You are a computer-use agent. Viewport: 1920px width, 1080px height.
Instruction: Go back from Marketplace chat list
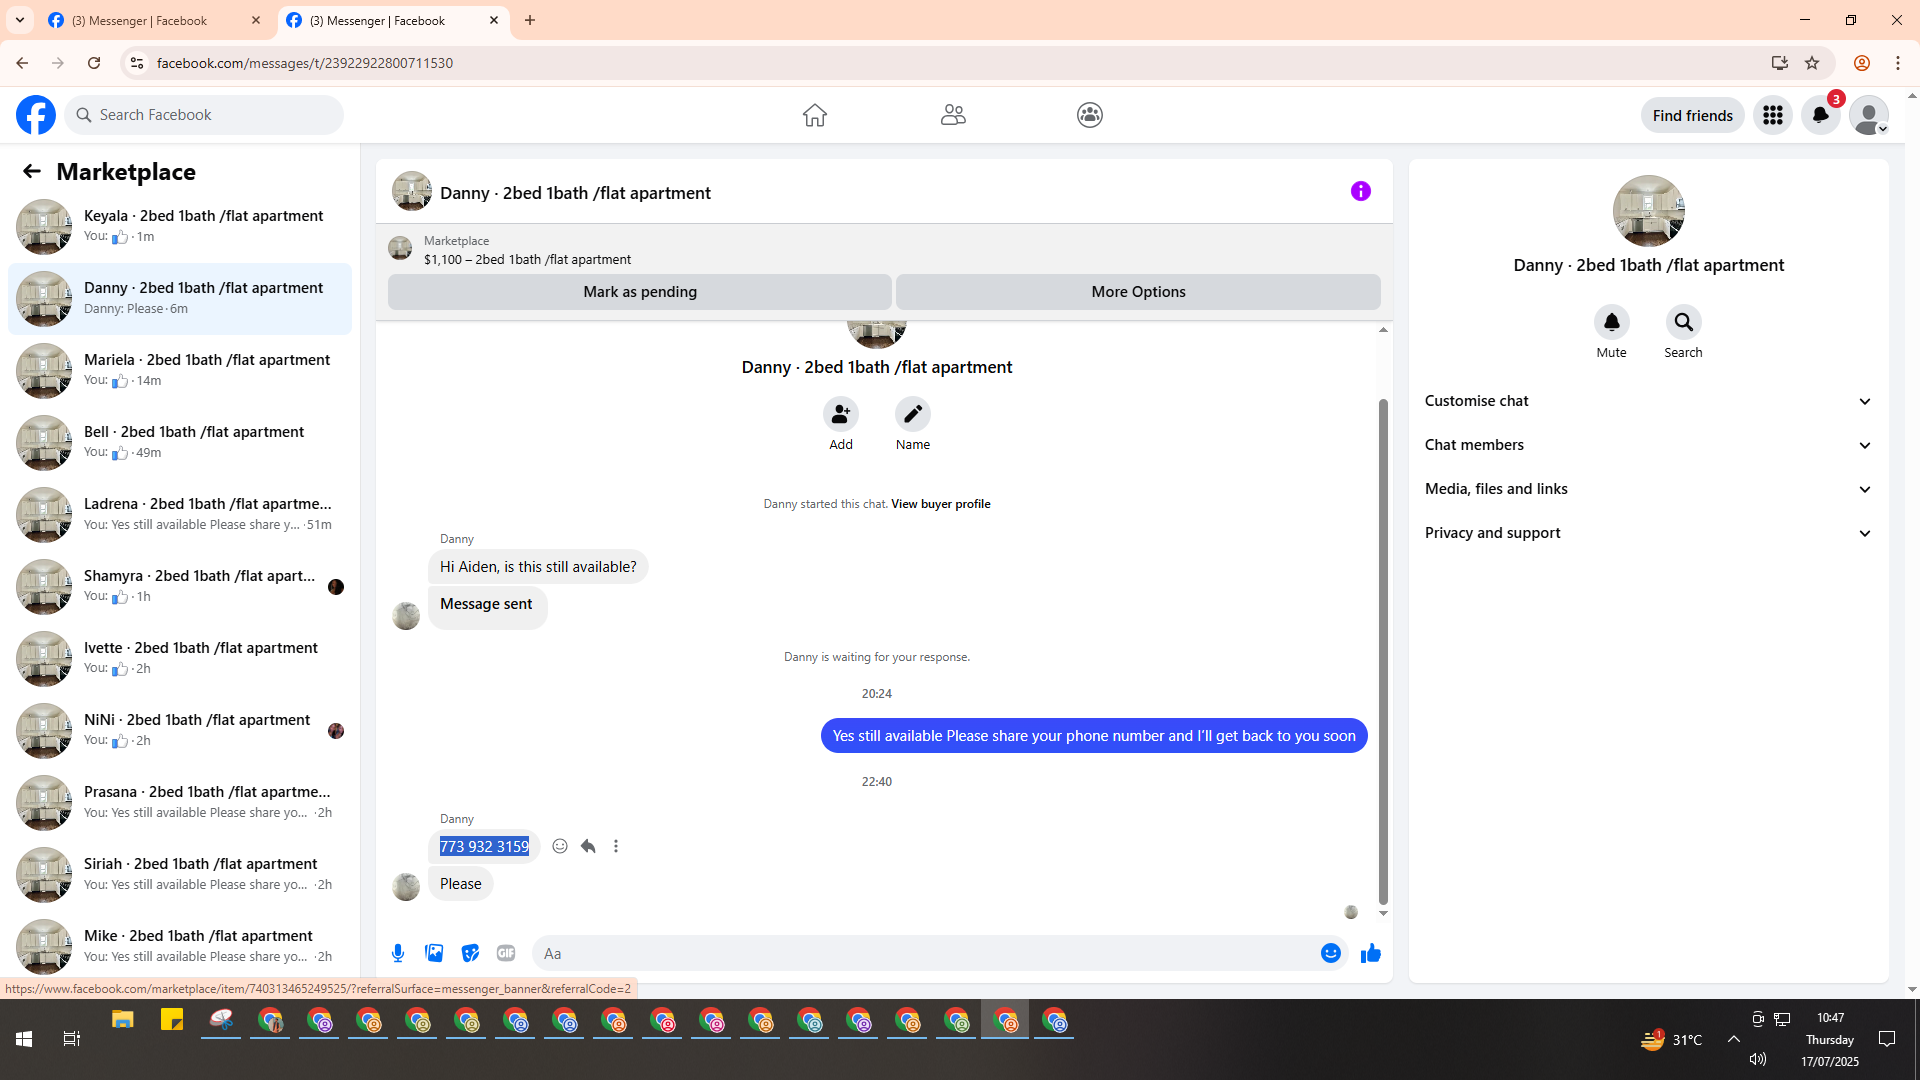32,172
